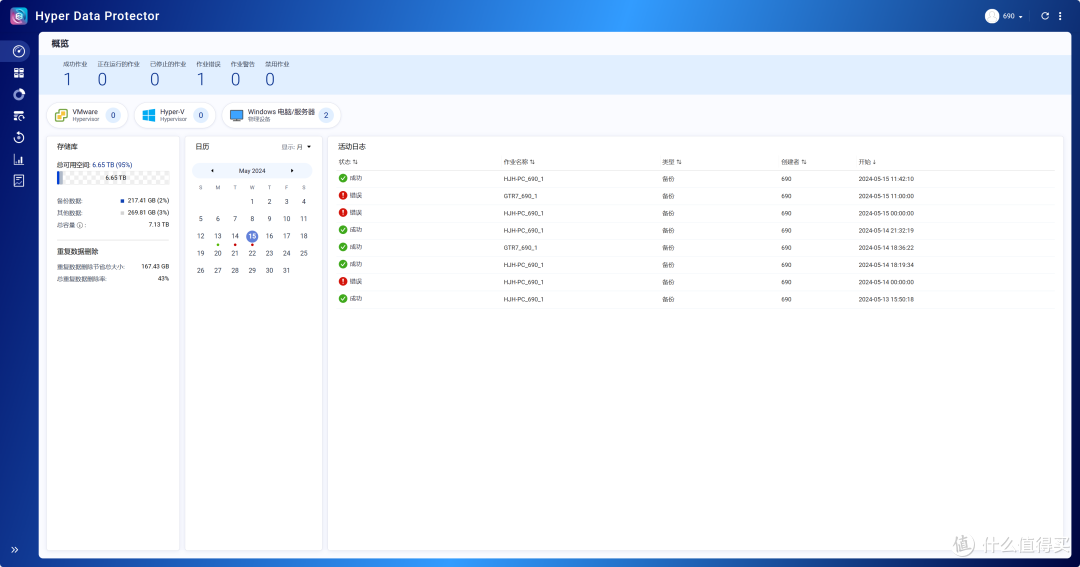Click the May 2024 calendar title
The height and width of the screenshot is (567, 1080).
[x=252, y=170]
